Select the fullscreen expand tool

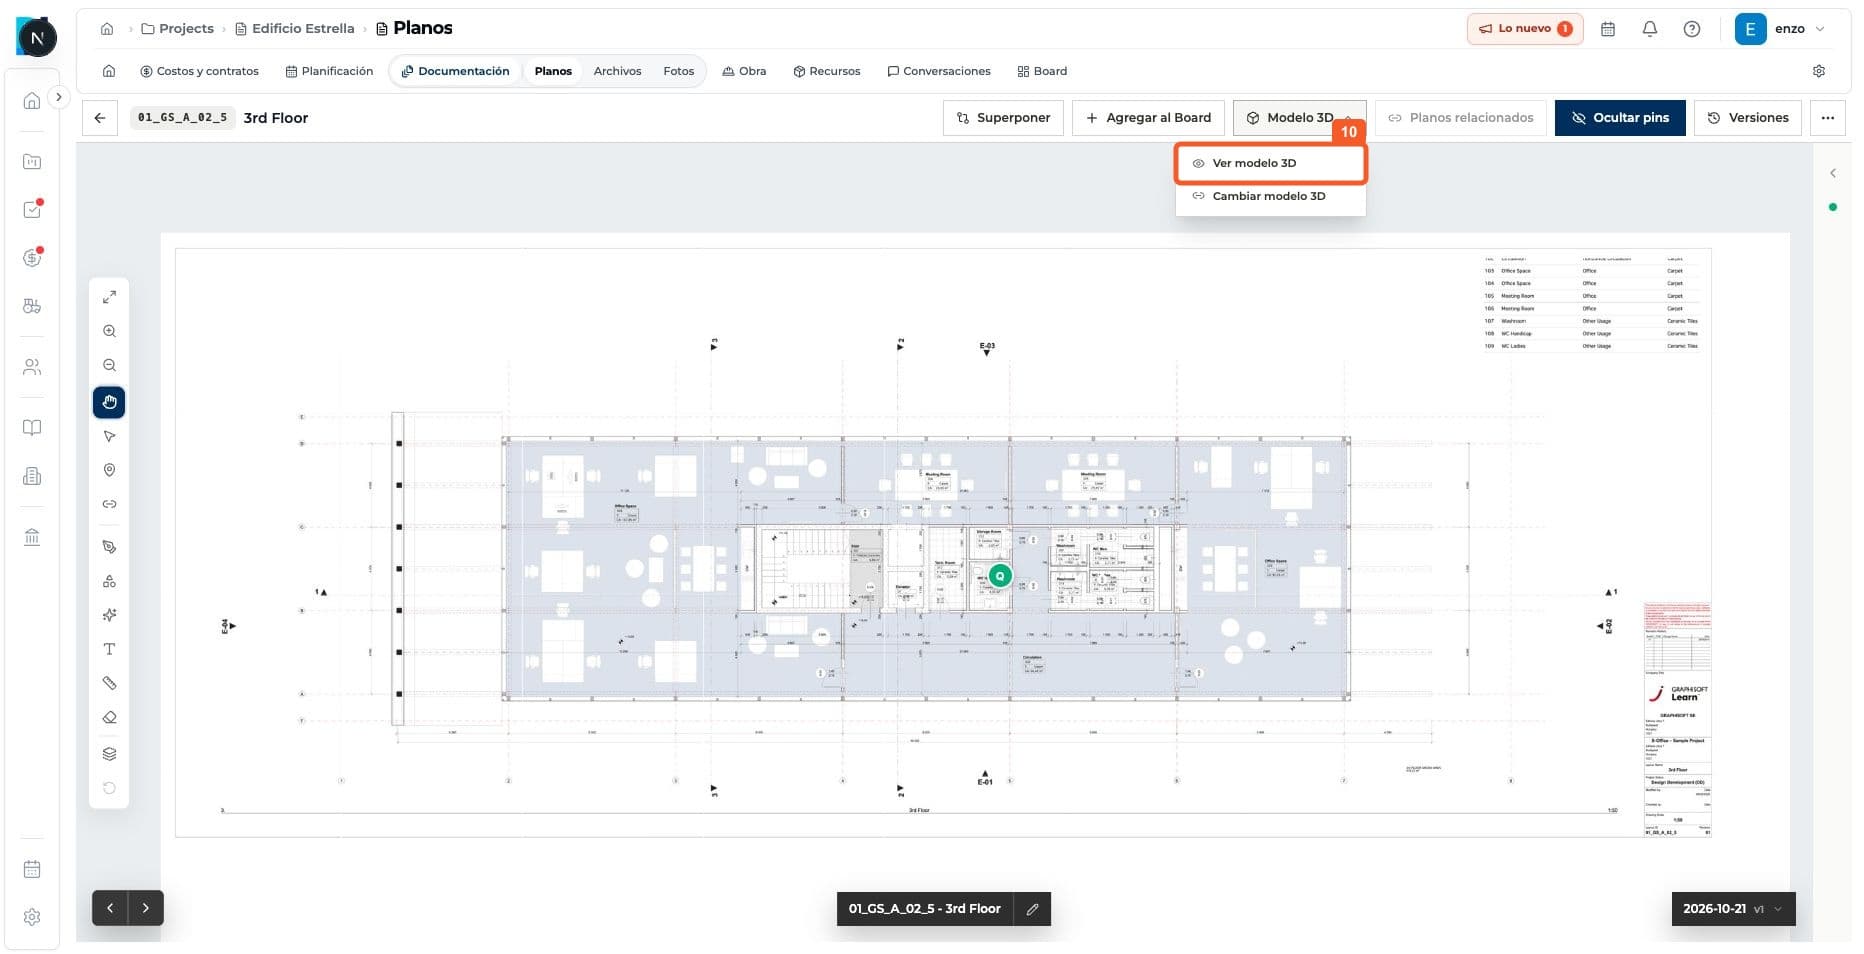[109, 297]
